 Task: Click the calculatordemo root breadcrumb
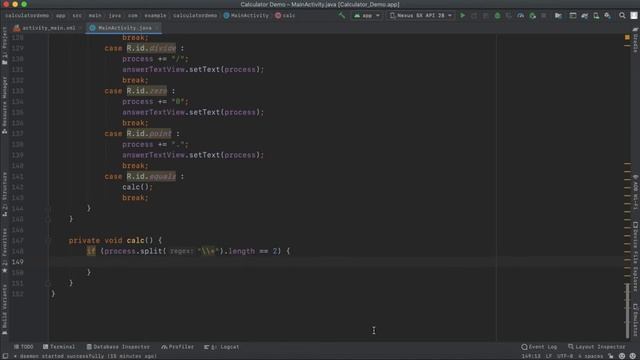27,16
